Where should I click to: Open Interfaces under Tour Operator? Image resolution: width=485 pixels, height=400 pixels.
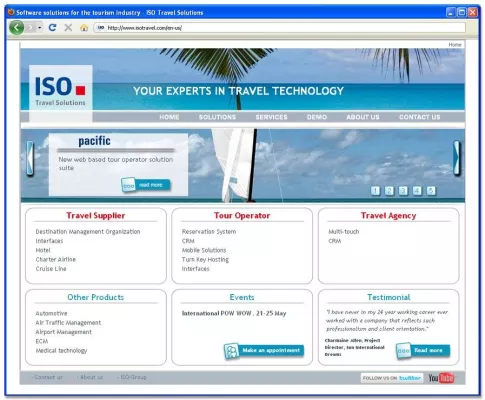pos(196,269)
